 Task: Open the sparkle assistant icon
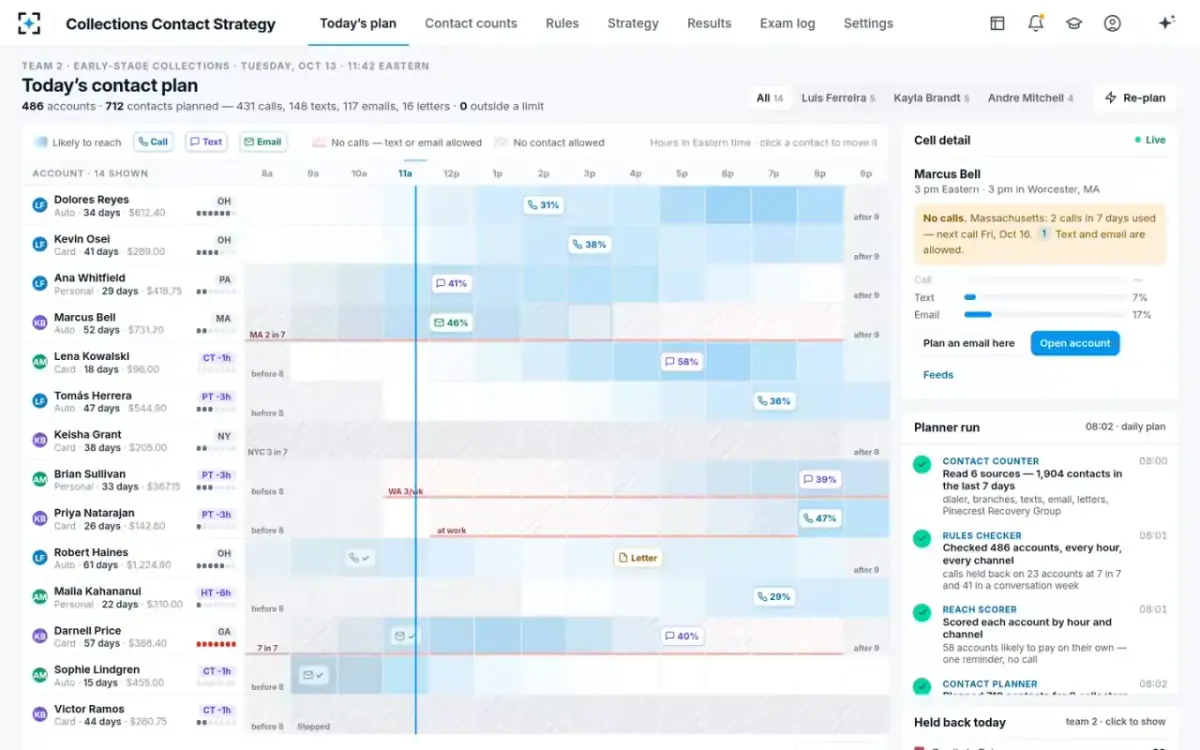point(1165,23)
